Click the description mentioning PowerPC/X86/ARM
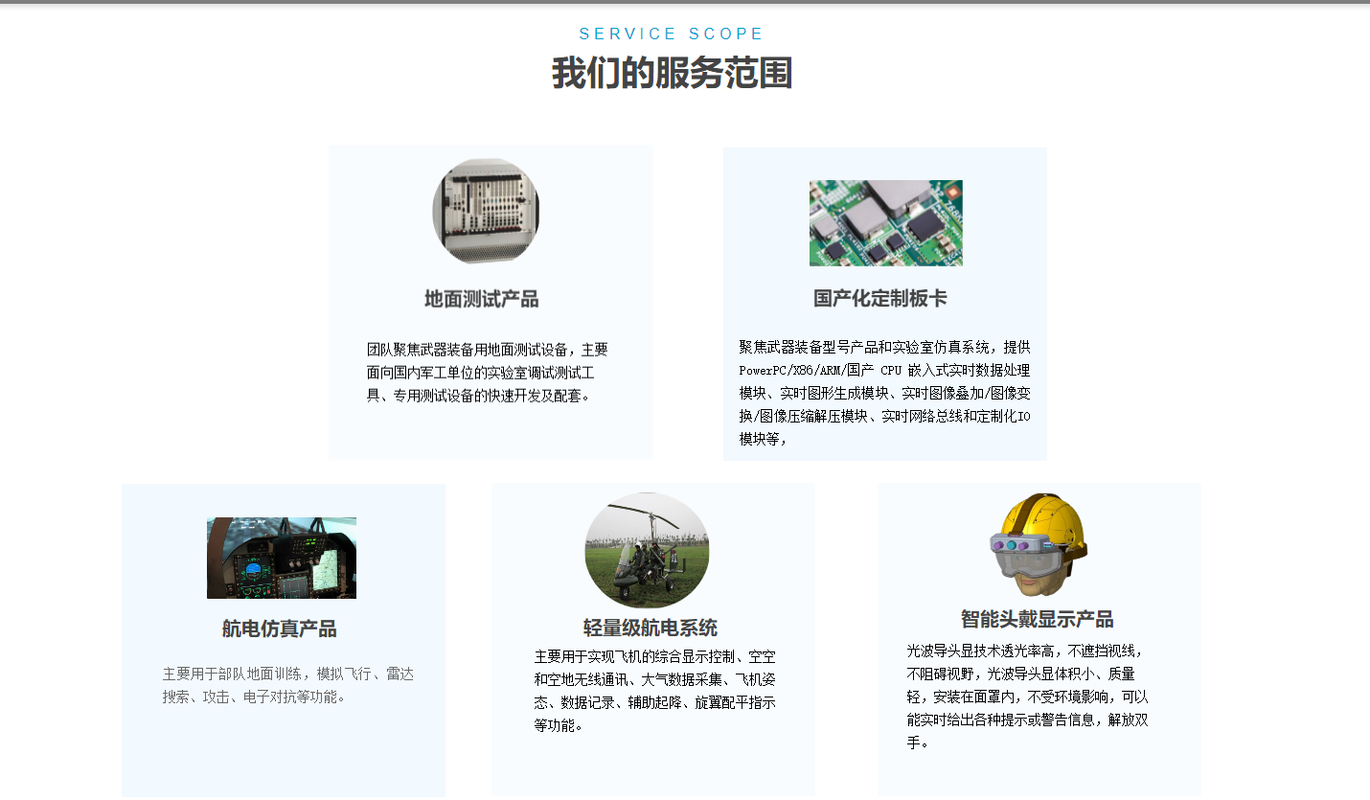The width and height of the screenshot is (1370, 800). [884, 392]
